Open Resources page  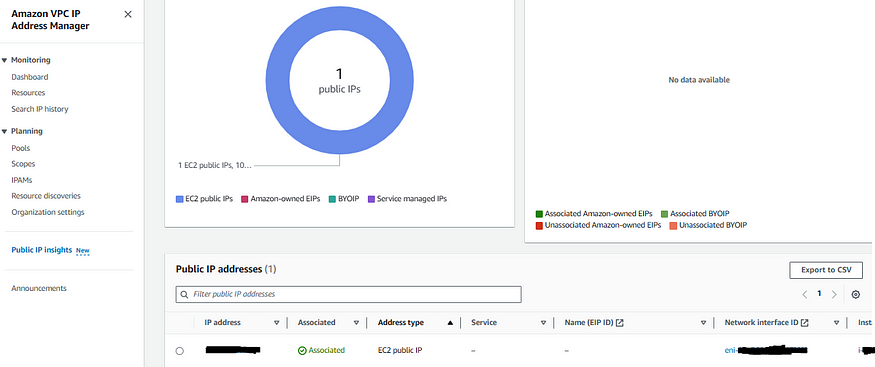tap(28, 93)
